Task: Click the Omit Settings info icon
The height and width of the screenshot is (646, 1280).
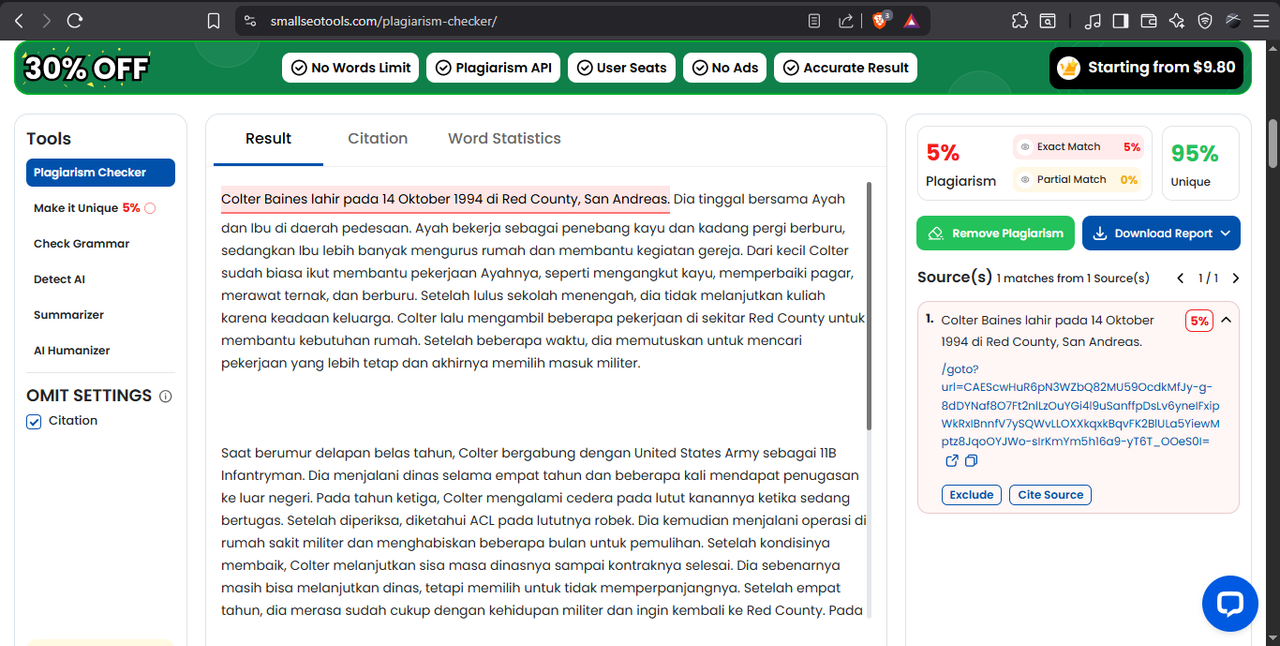Action: 166,396
